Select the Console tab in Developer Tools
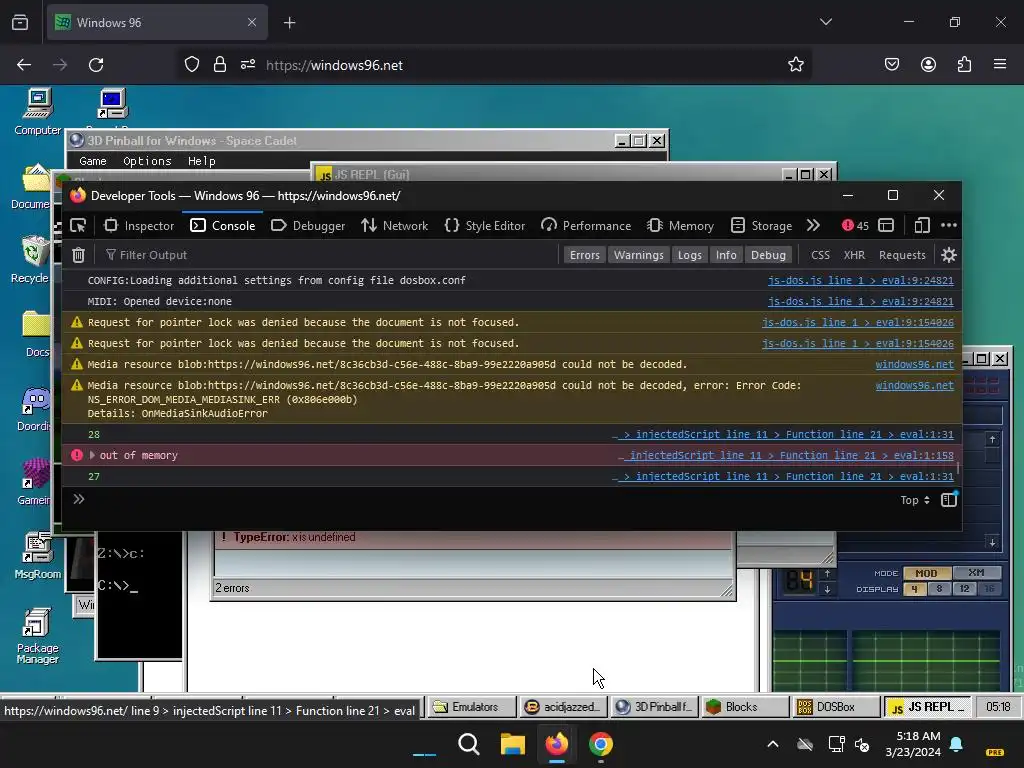Viewport: 1024px width, 768px height. coord(223,225)
